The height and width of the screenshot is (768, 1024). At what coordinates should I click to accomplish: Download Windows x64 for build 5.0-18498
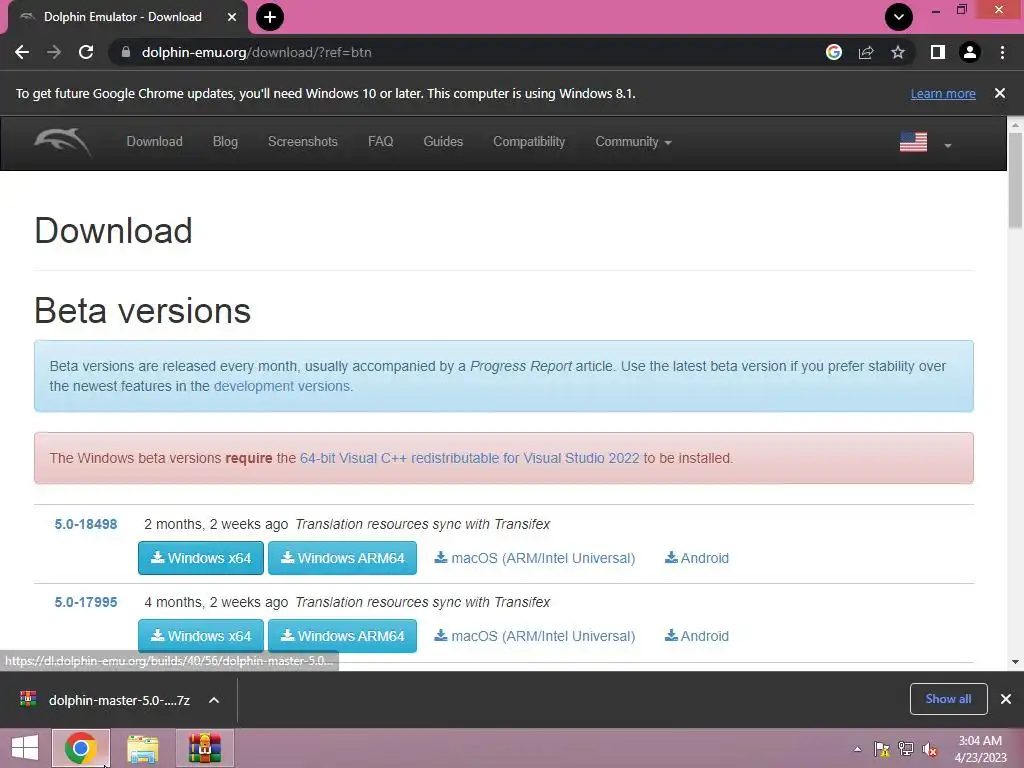[x=201, y=558]
